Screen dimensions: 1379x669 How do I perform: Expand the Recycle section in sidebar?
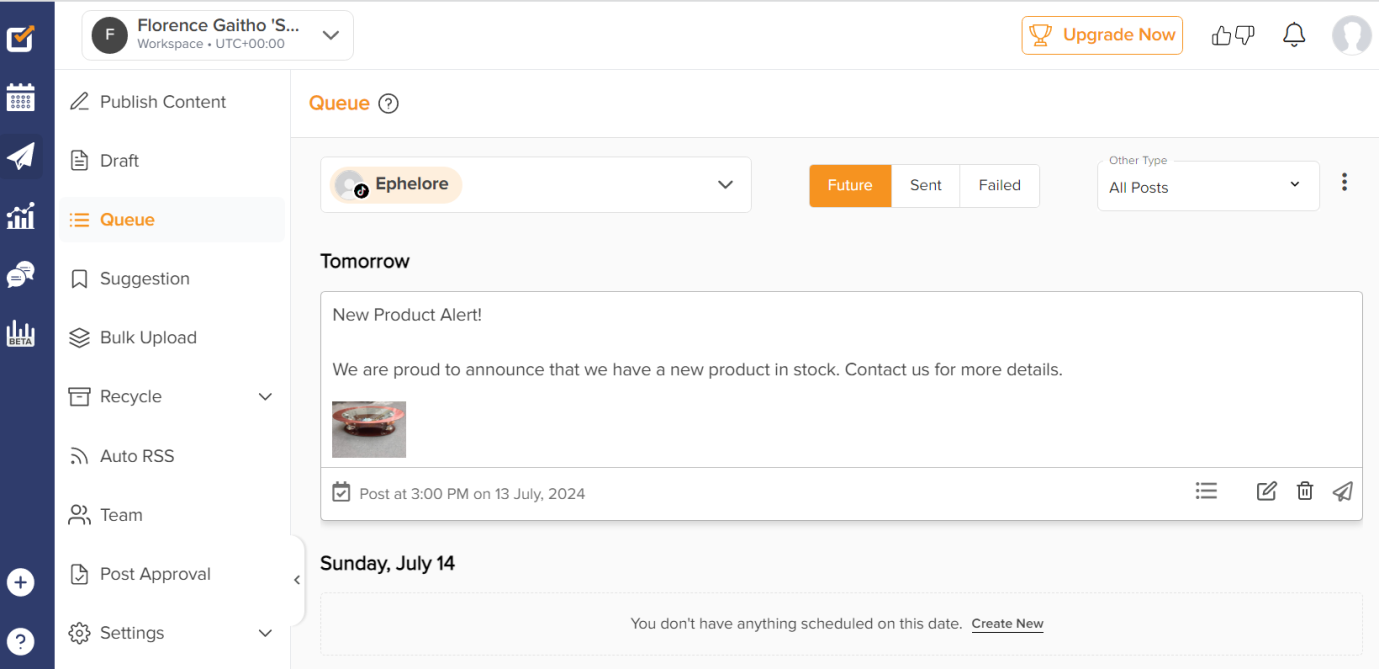click(x=265, y=396)
